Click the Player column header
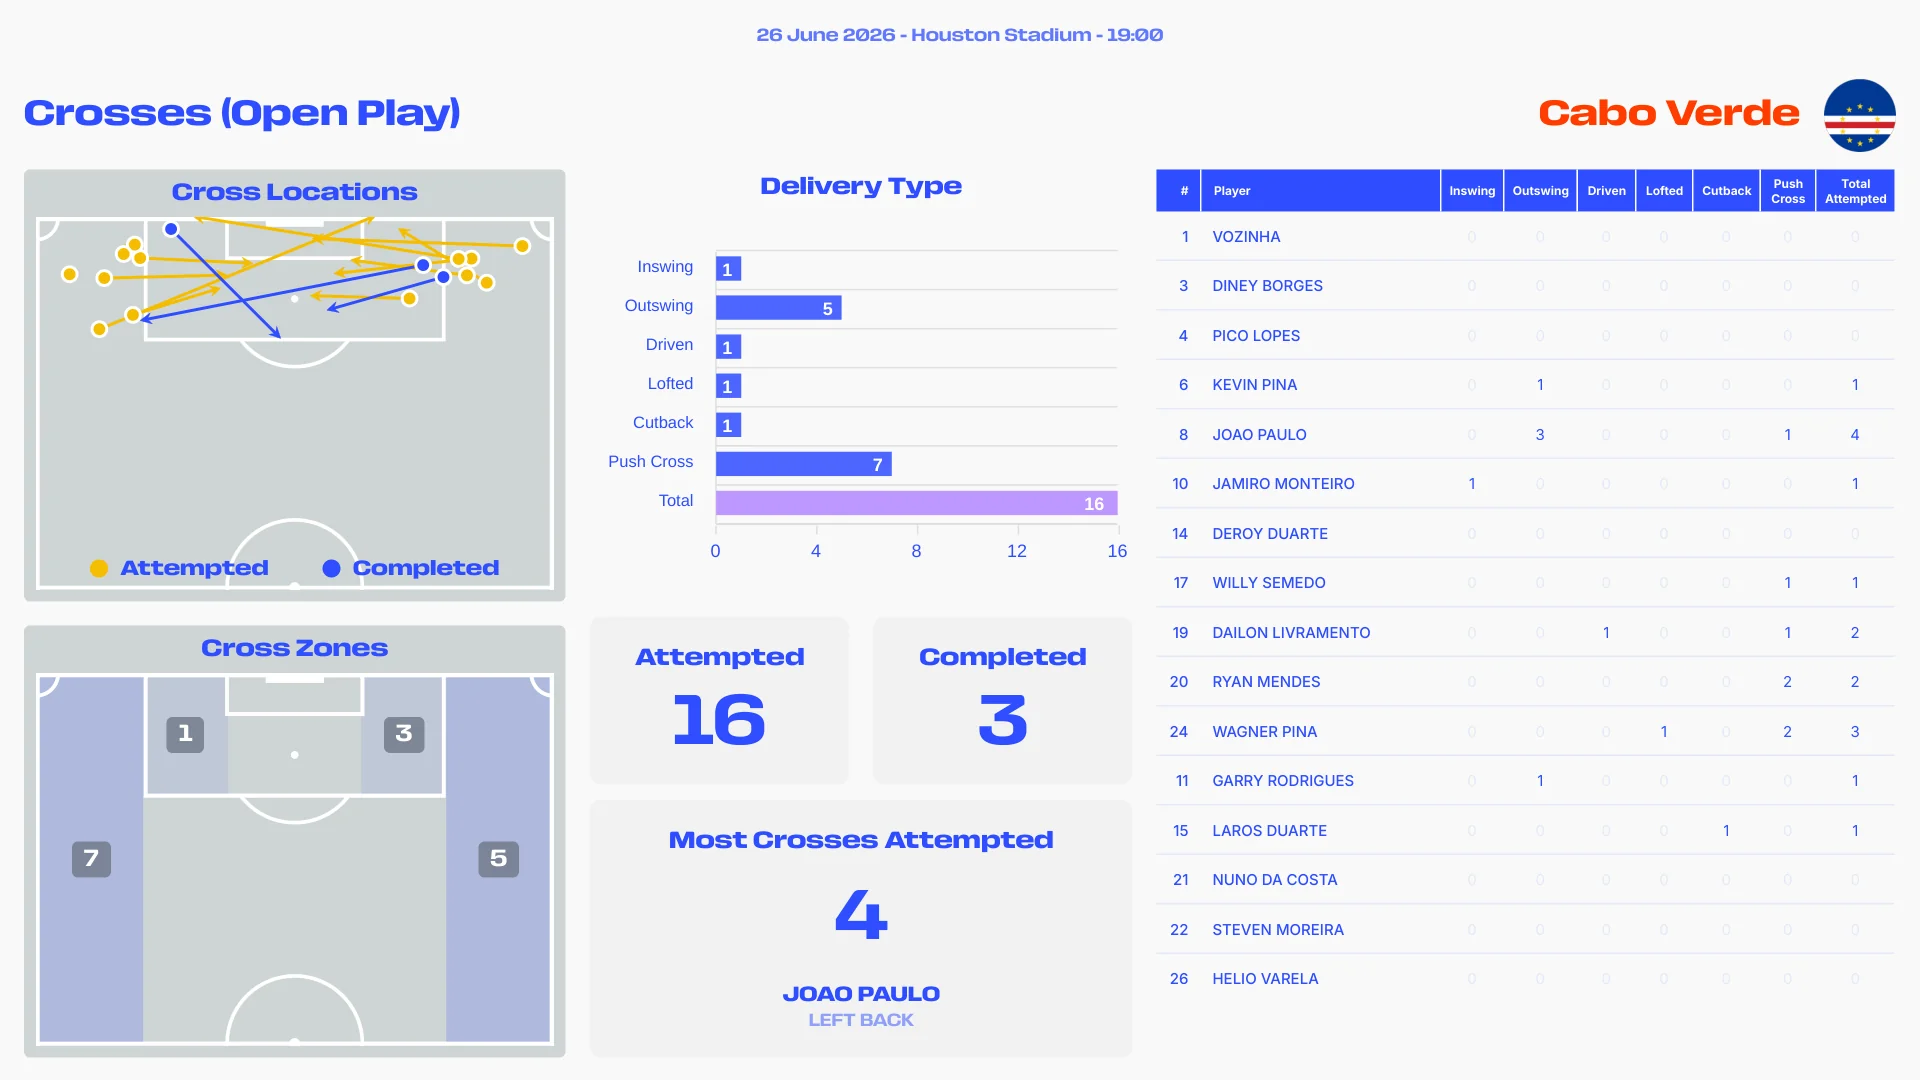 pyautogui.click(x=1320, y=190)
